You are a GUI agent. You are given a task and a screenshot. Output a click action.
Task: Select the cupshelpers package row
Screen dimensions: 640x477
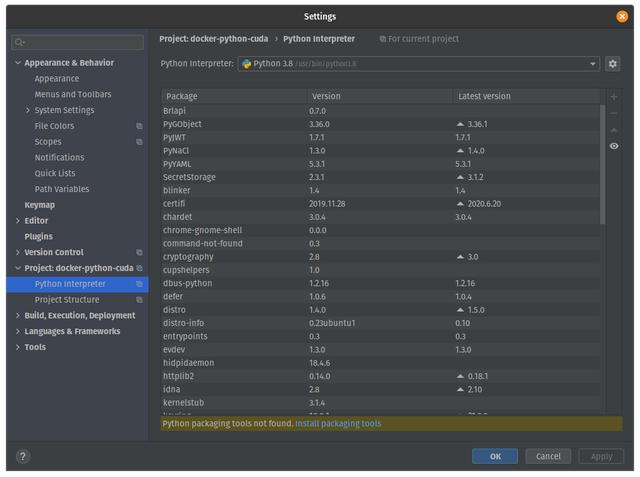coord(380,270)
